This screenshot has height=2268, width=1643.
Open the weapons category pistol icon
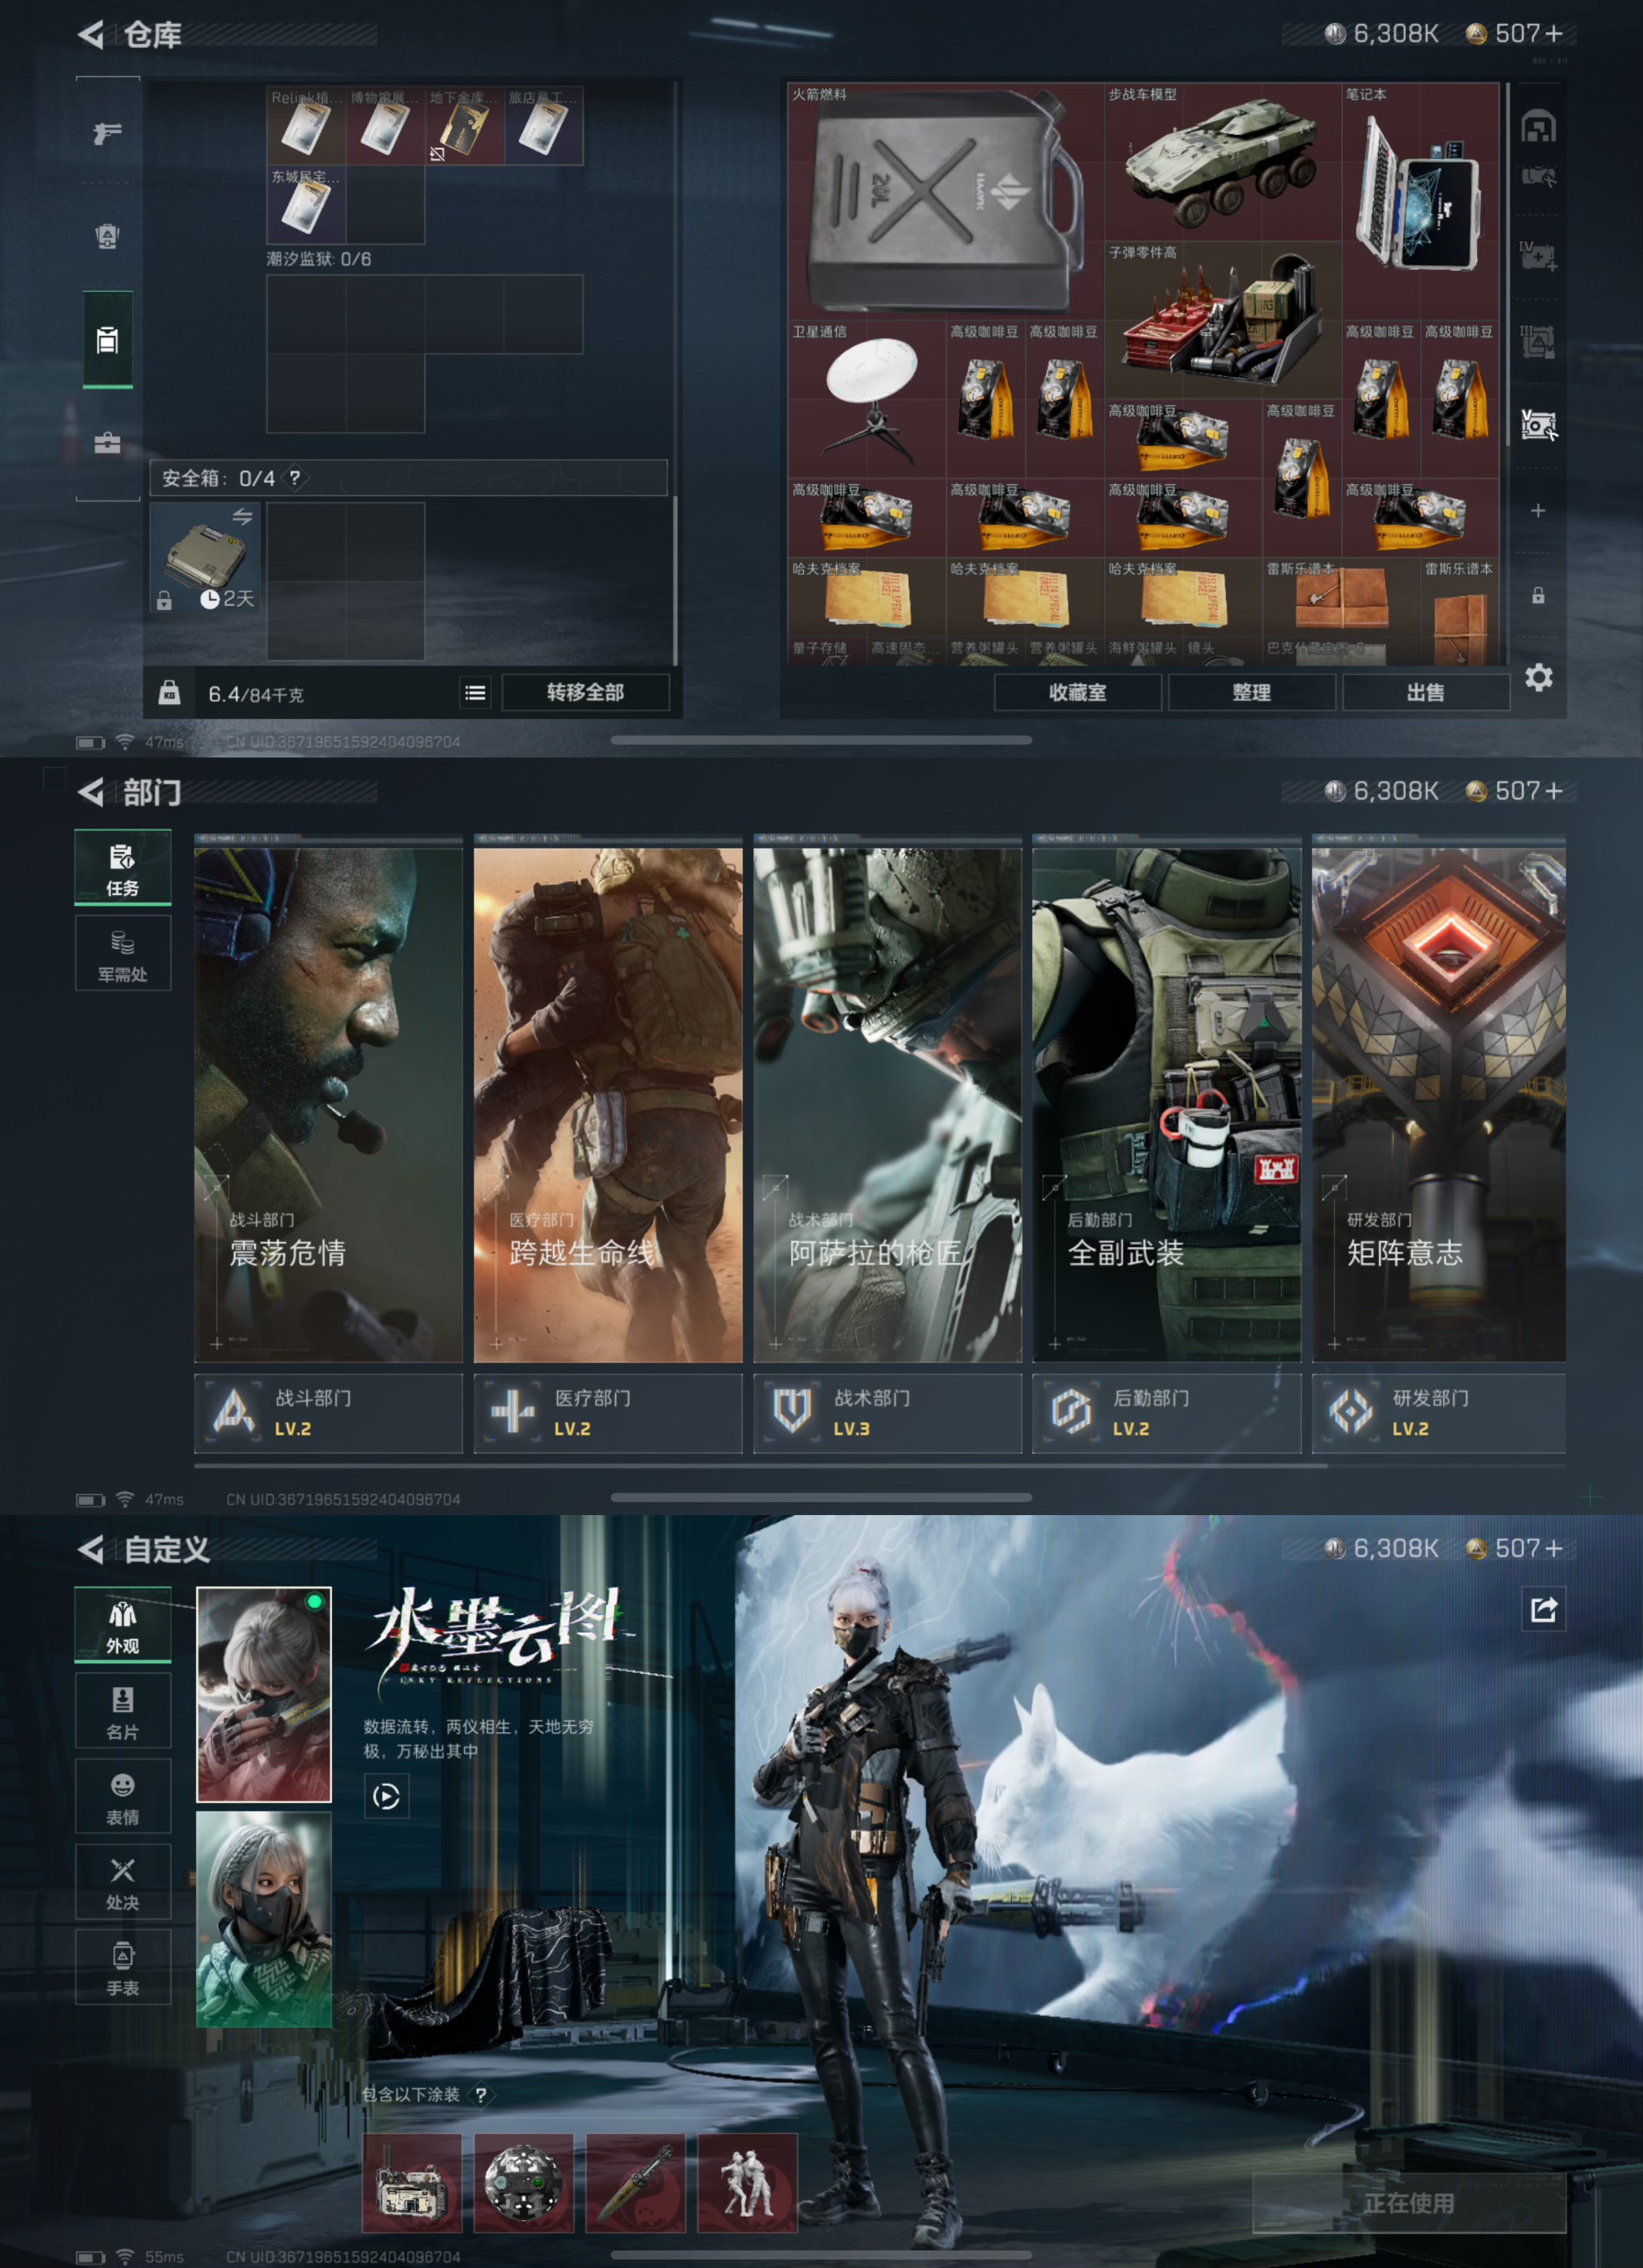pyautogui.click(x=107, y=132)
